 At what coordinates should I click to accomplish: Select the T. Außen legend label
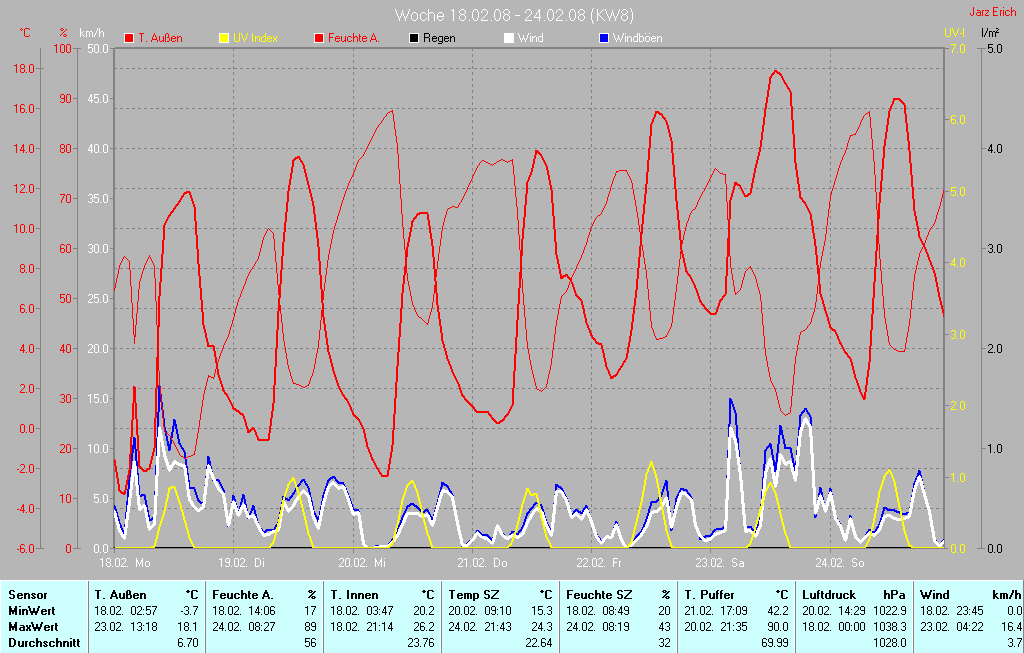click(160, 39)
